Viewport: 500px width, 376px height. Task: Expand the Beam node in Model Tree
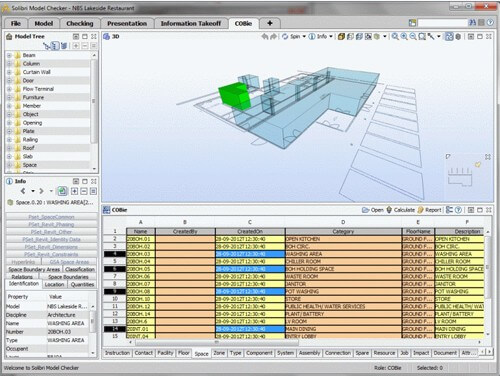pos(9,55)
